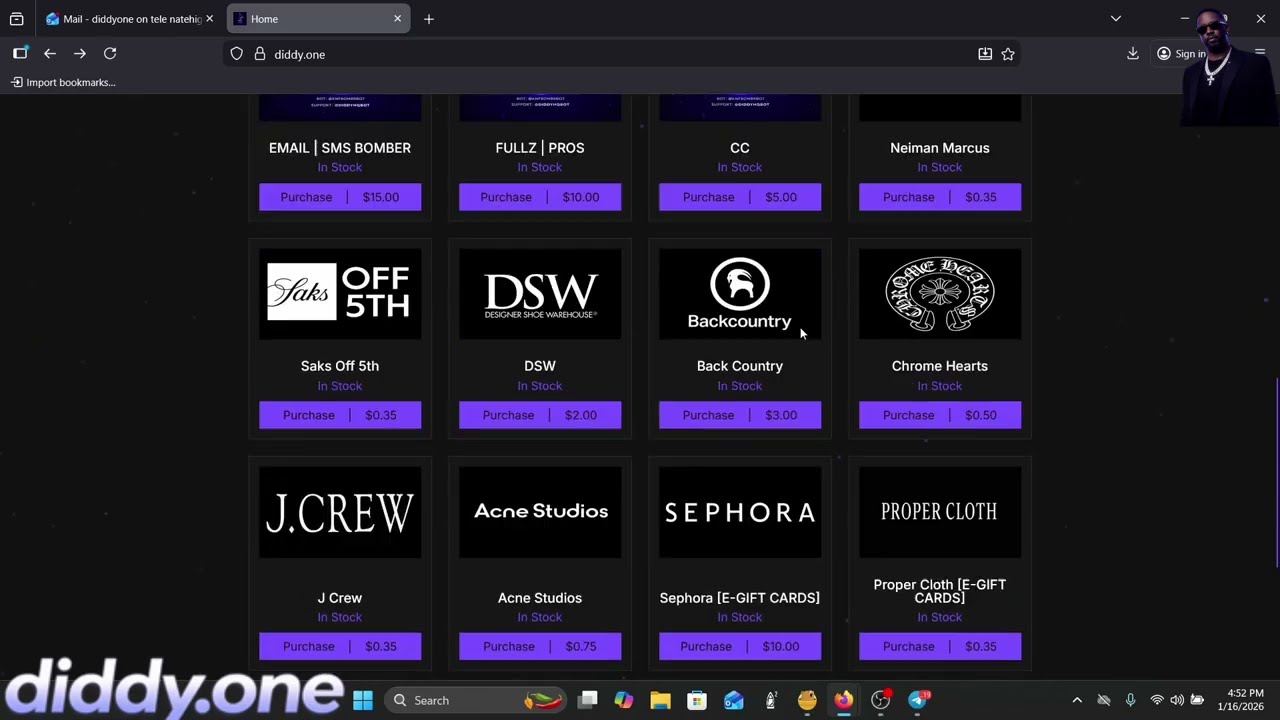Viewport: 1280px width, 720px height.
Task: Open Microsoft Store from the taskbar
Action: [697, 700]
